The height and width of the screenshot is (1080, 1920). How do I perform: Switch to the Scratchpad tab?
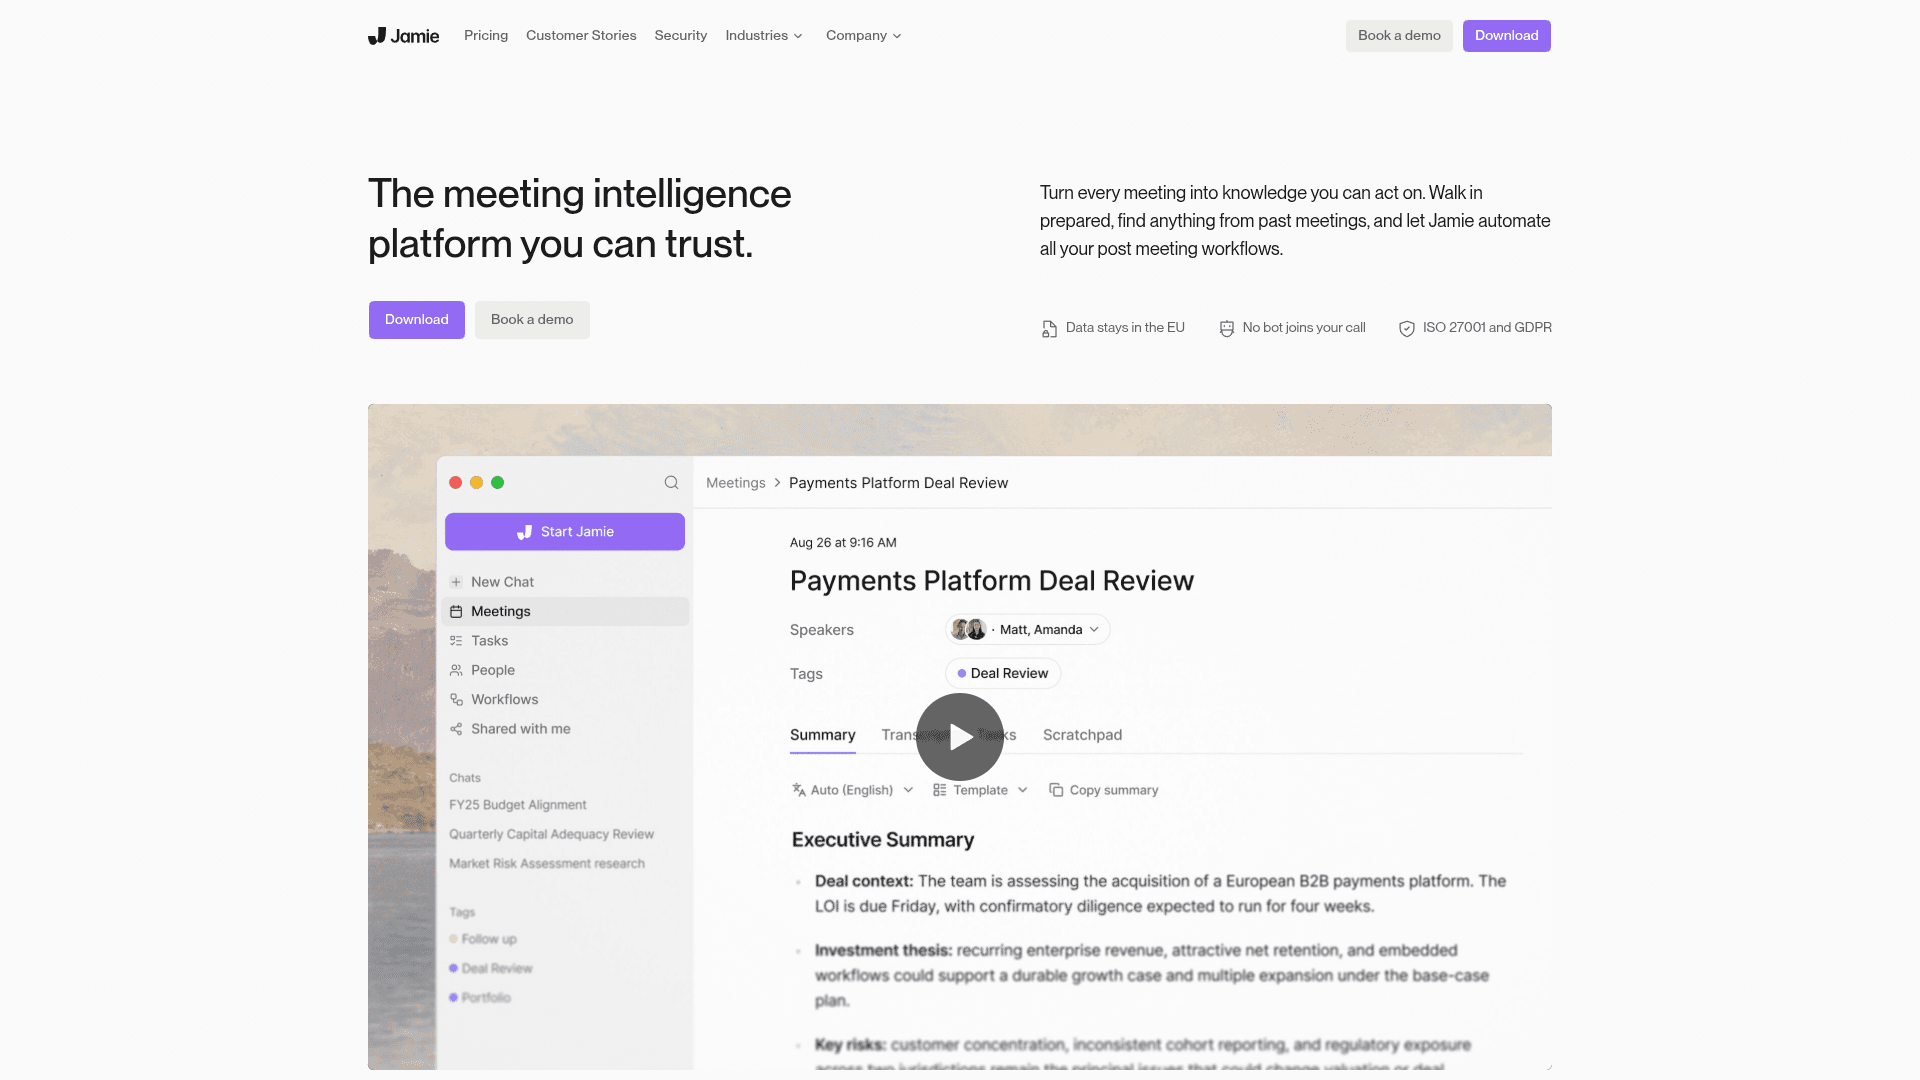1082,735
